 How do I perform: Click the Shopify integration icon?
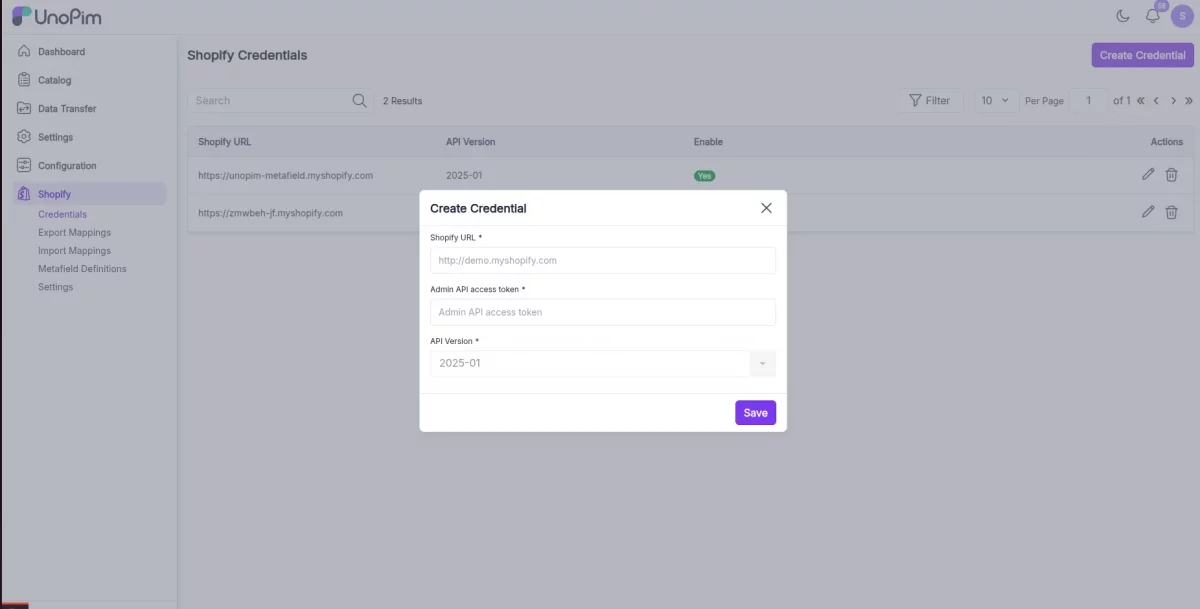point(23,193)
